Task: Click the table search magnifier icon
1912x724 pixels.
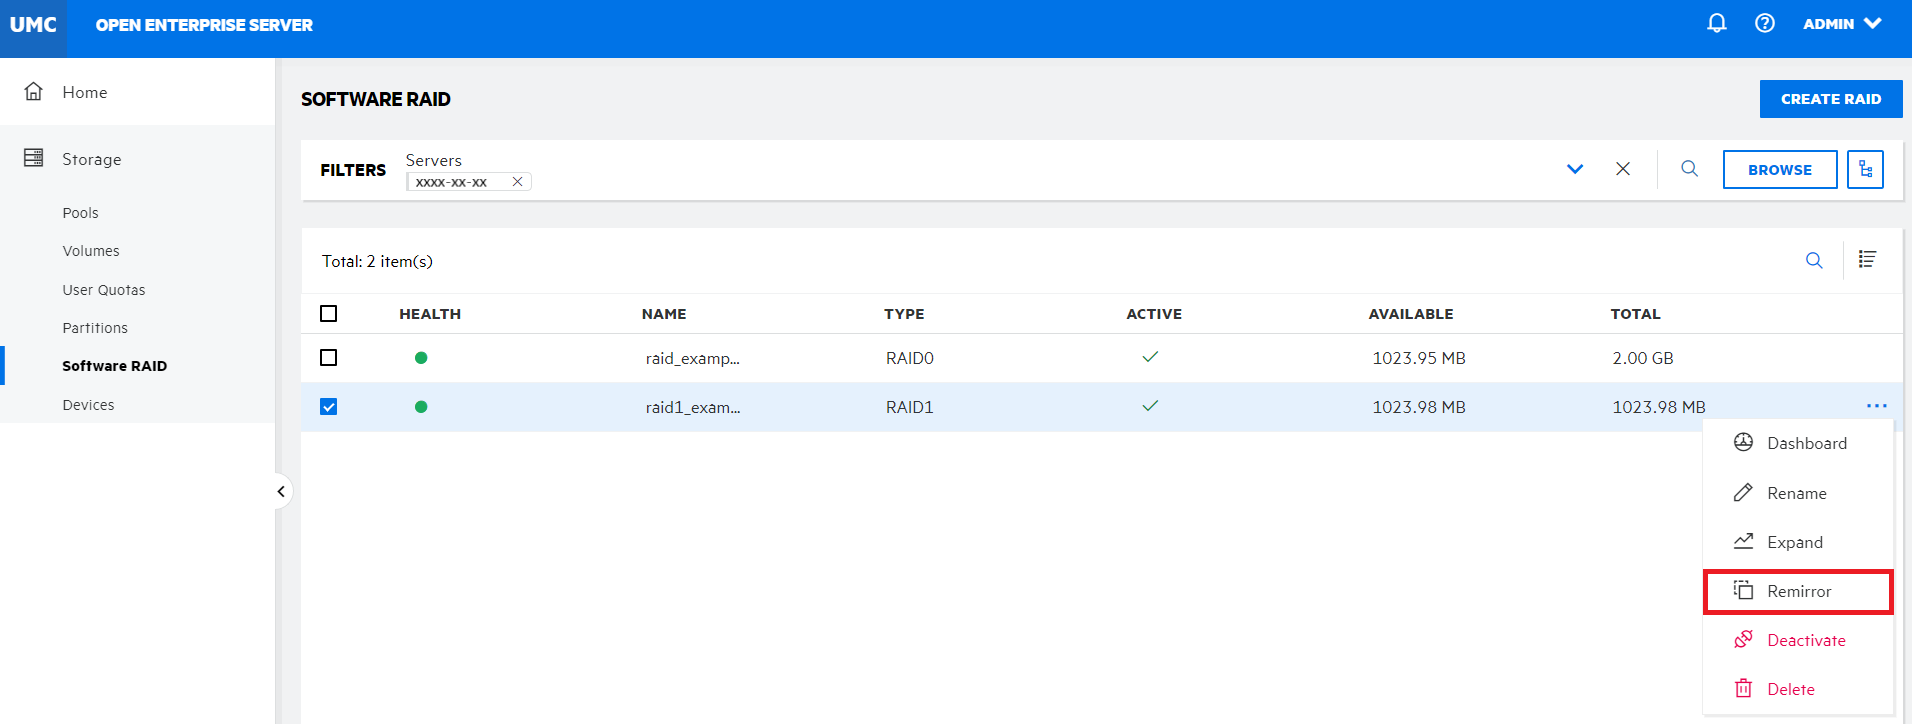Action: pos(1813,261)
